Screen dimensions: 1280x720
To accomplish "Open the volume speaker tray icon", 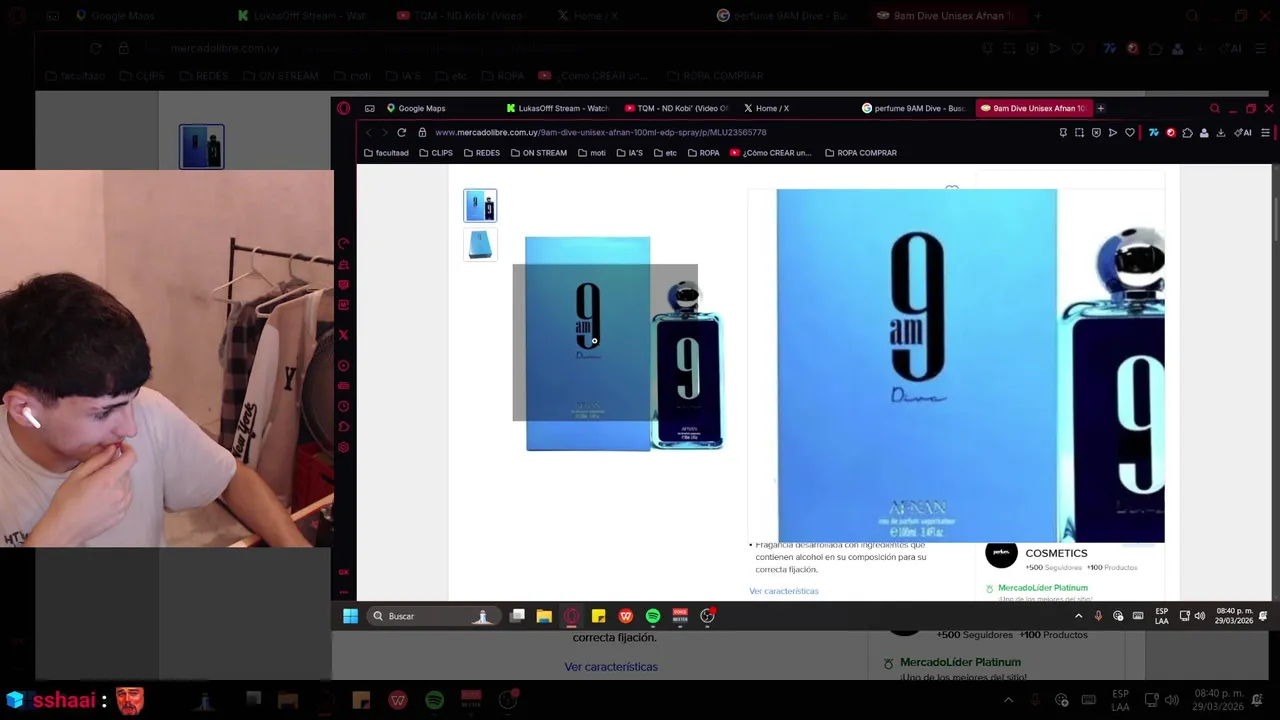I will pyautogui.click(x=1199, y=616).
